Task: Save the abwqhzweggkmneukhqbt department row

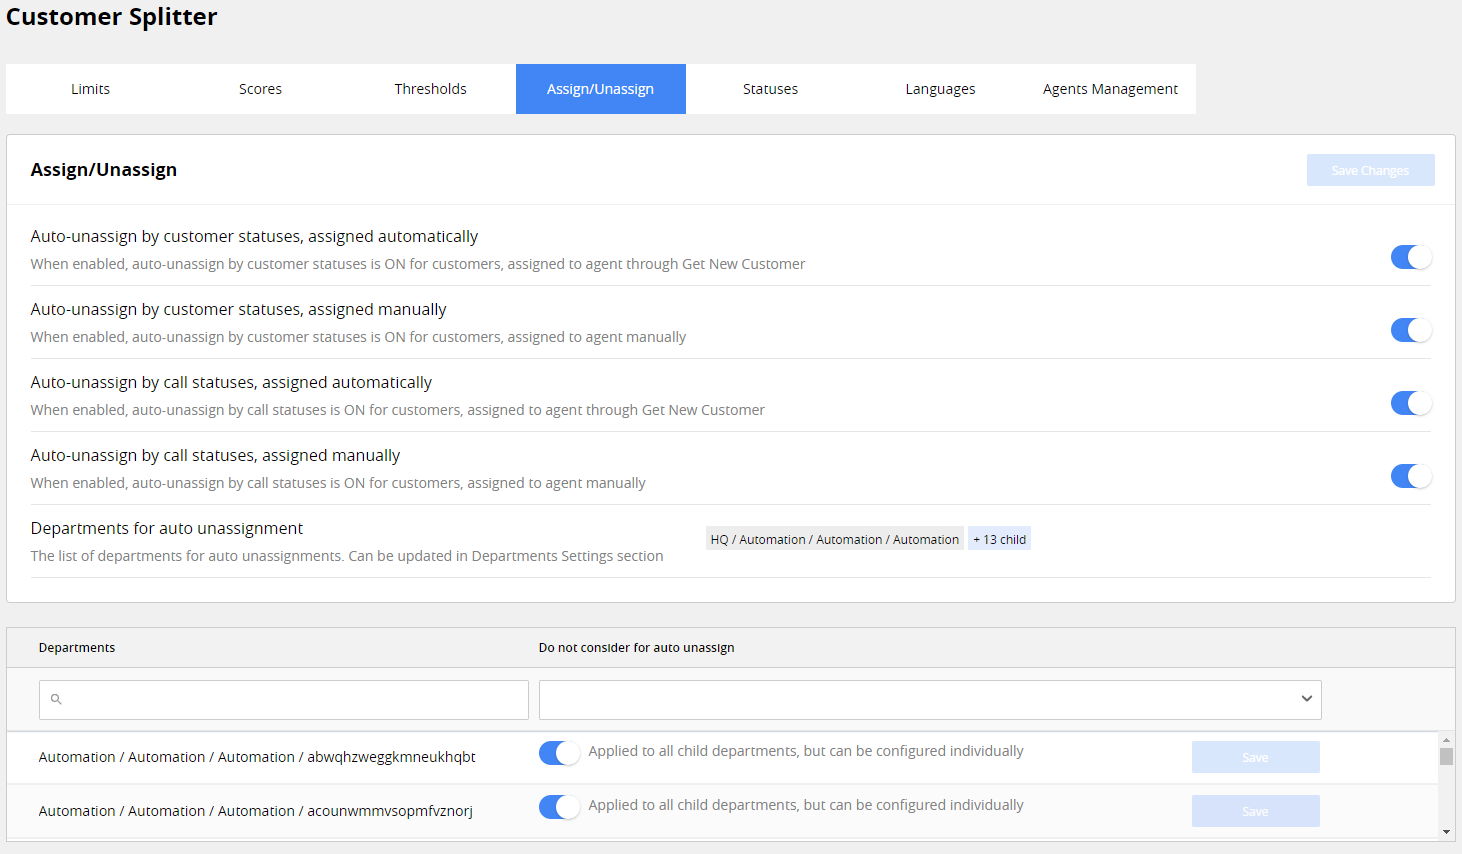Action: pos(1255,757)
